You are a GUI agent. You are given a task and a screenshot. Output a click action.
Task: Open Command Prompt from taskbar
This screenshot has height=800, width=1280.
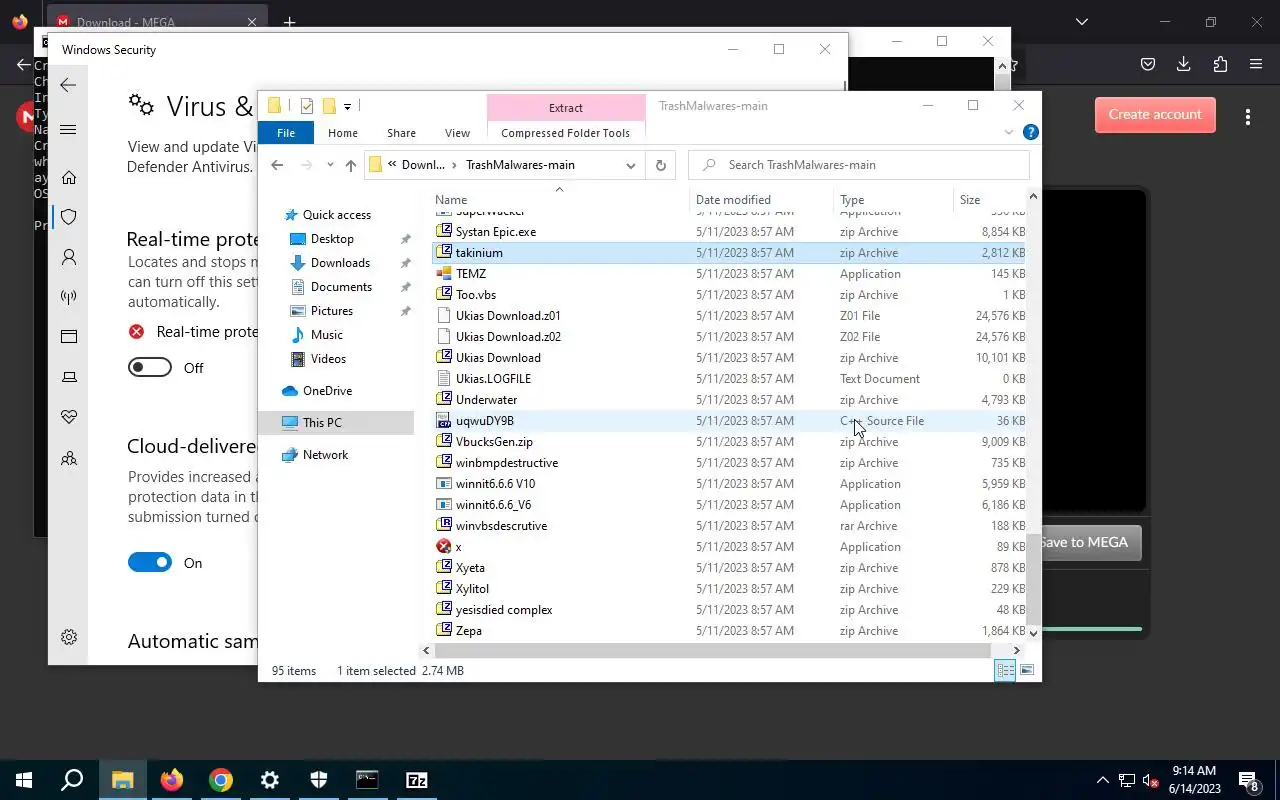click(x=367, y=780)
